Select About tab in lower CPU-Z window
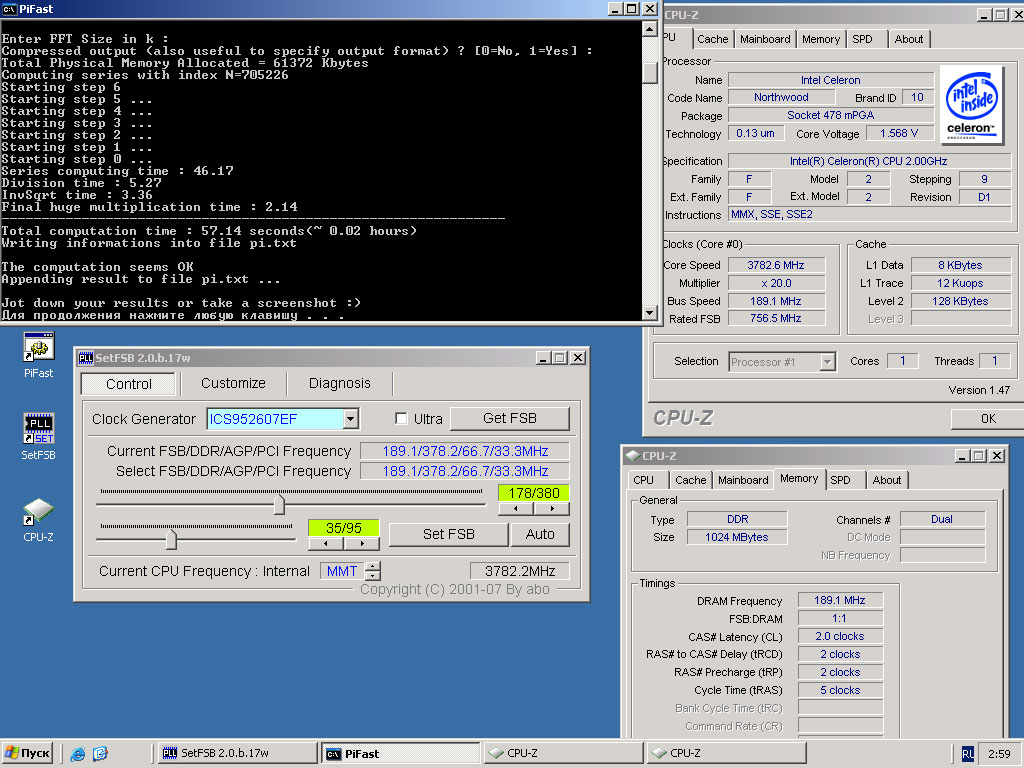 pyautogui.click(x=887, y=480)
